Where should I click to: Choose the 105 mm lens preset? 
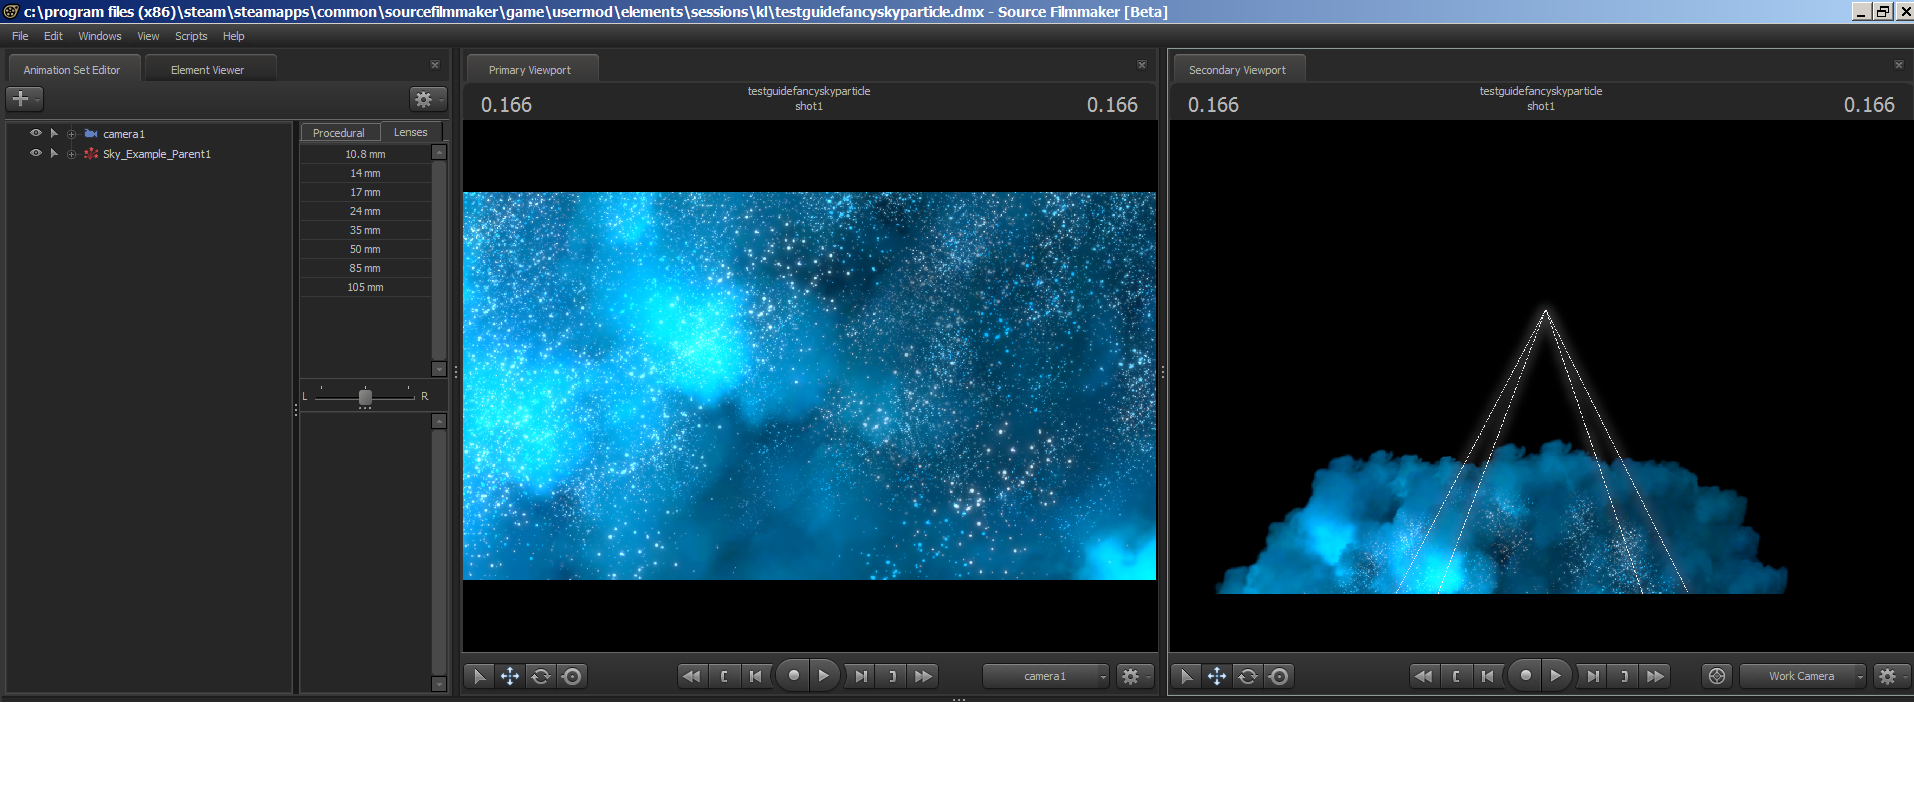(x=365, y=287)
